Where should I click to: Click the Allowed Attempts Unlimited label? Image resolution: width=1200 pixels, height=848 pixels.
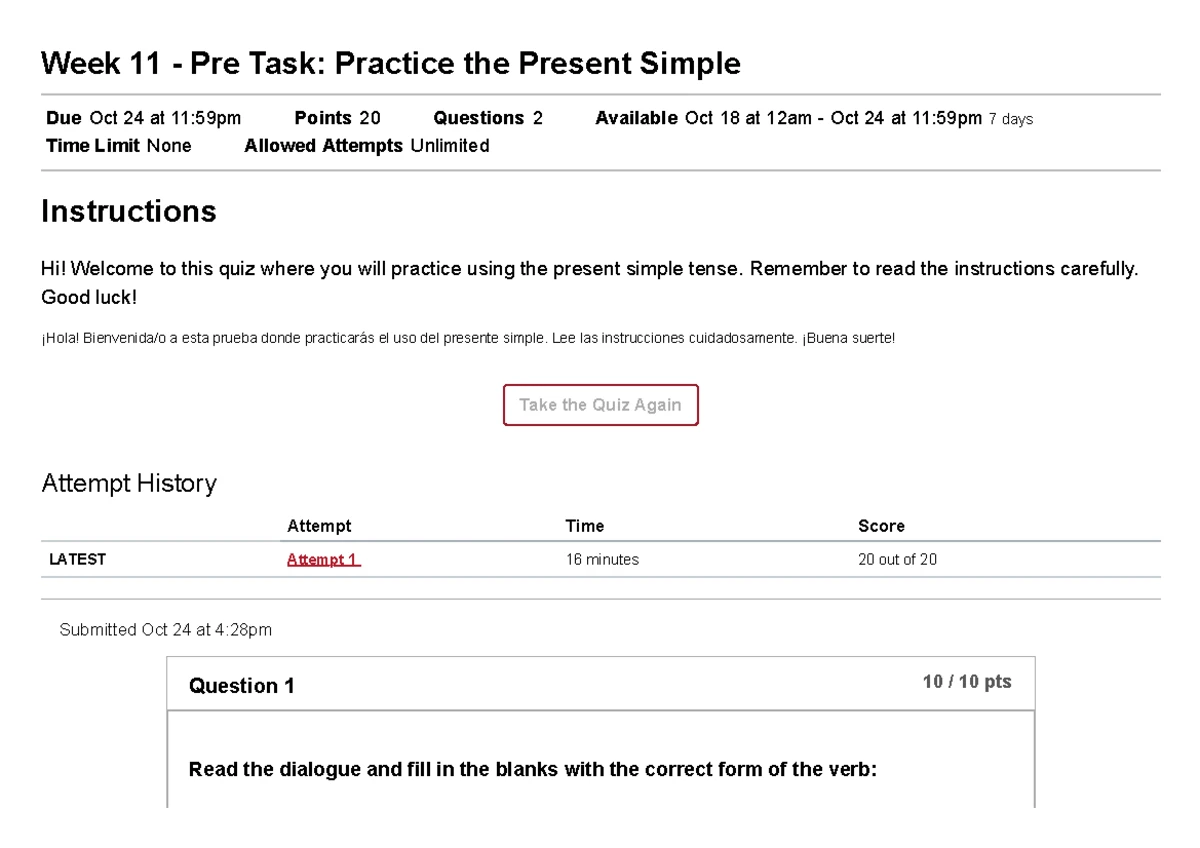click(x=366, y=145)
